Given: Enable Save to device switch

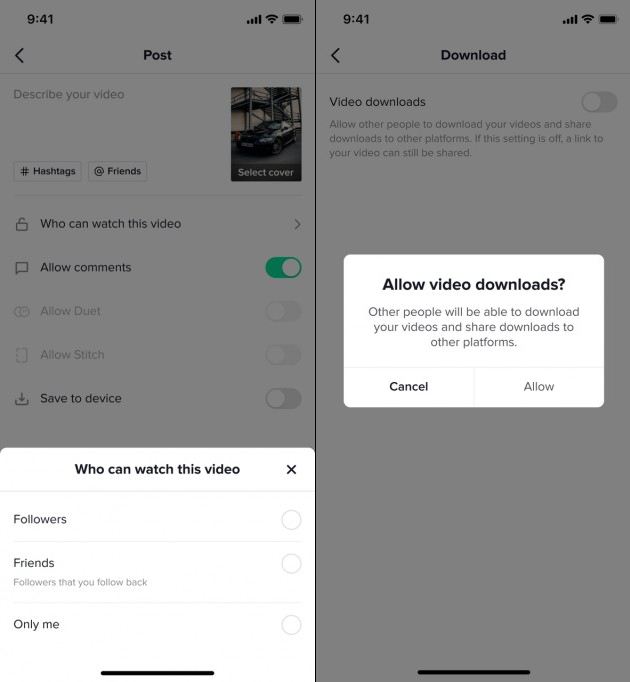Looking at the screenshot, I should click(x=283, y=398).
